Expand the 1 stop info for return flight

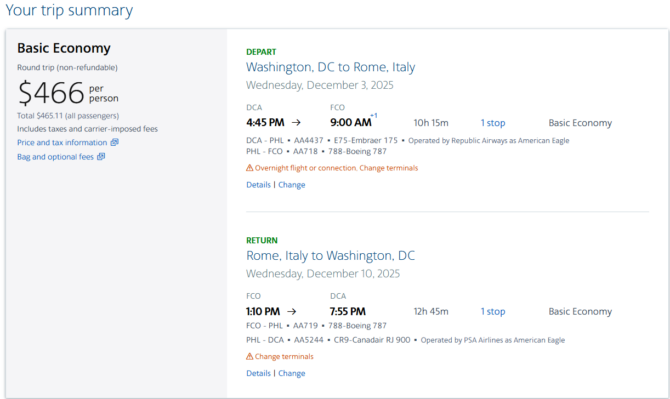click(x=493, y=311)
